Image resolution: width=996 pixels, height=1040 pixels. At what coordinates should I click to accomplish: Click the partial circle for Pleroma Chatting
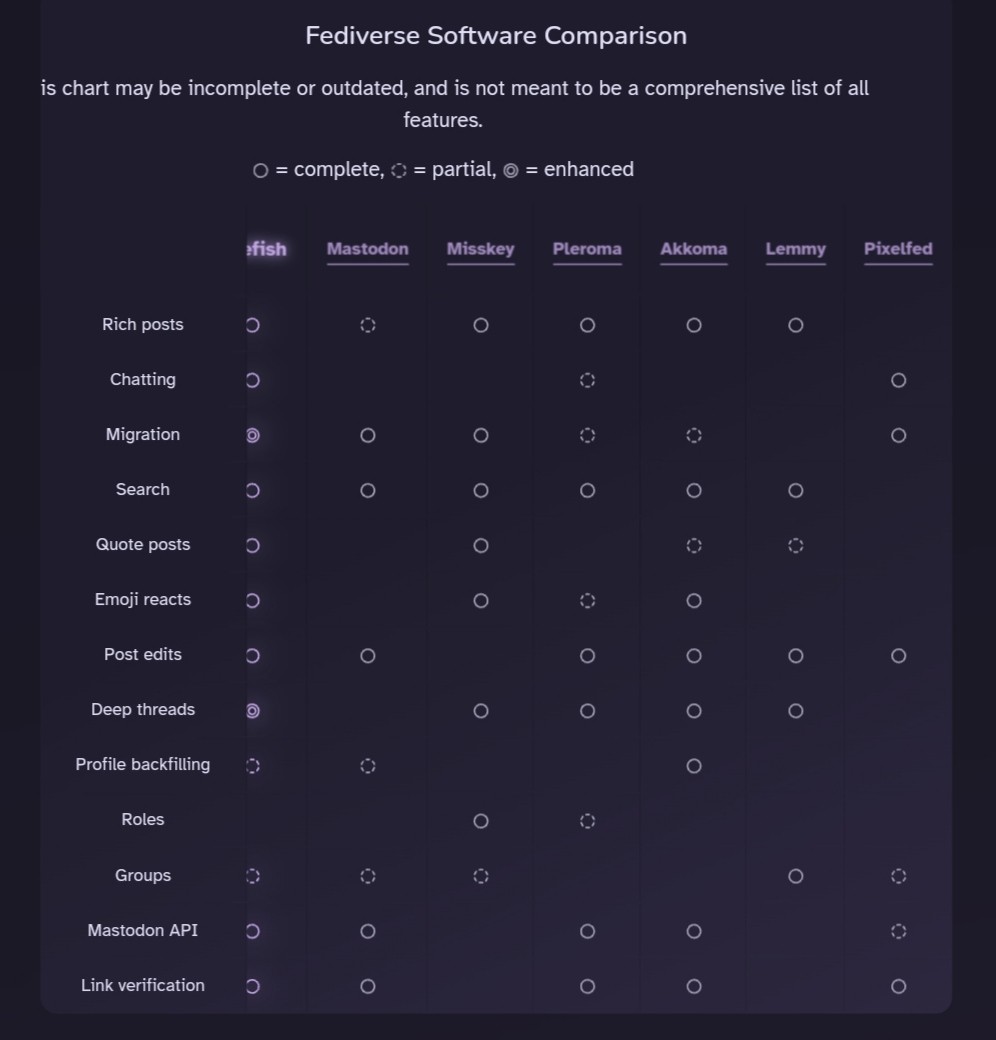(x=588, y=380)
